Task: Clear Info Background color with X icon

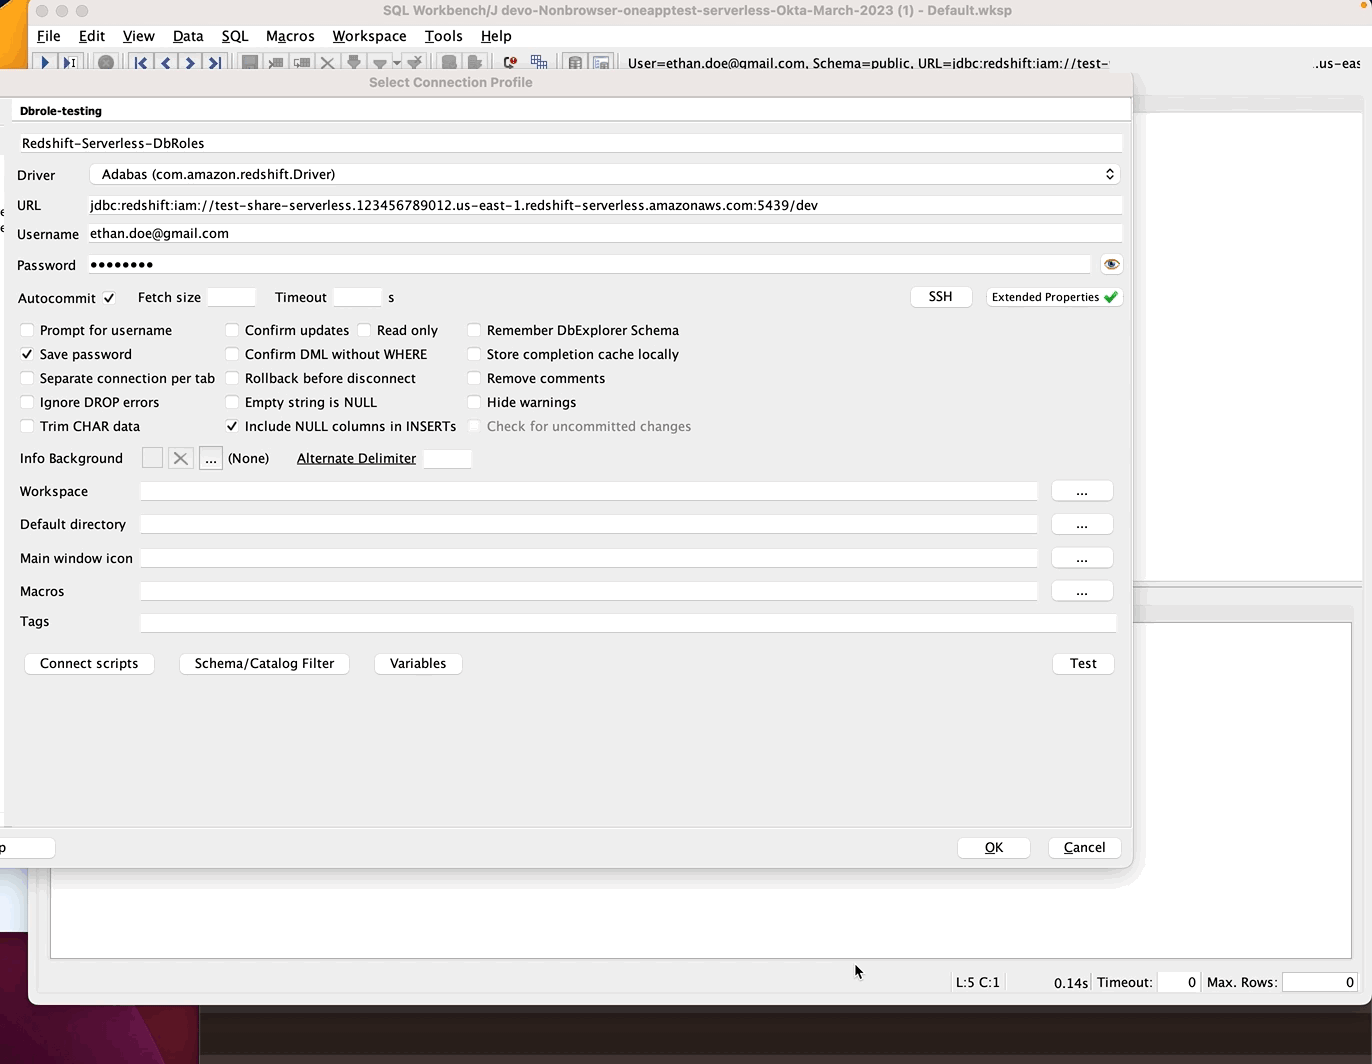Action: [180, 458]
